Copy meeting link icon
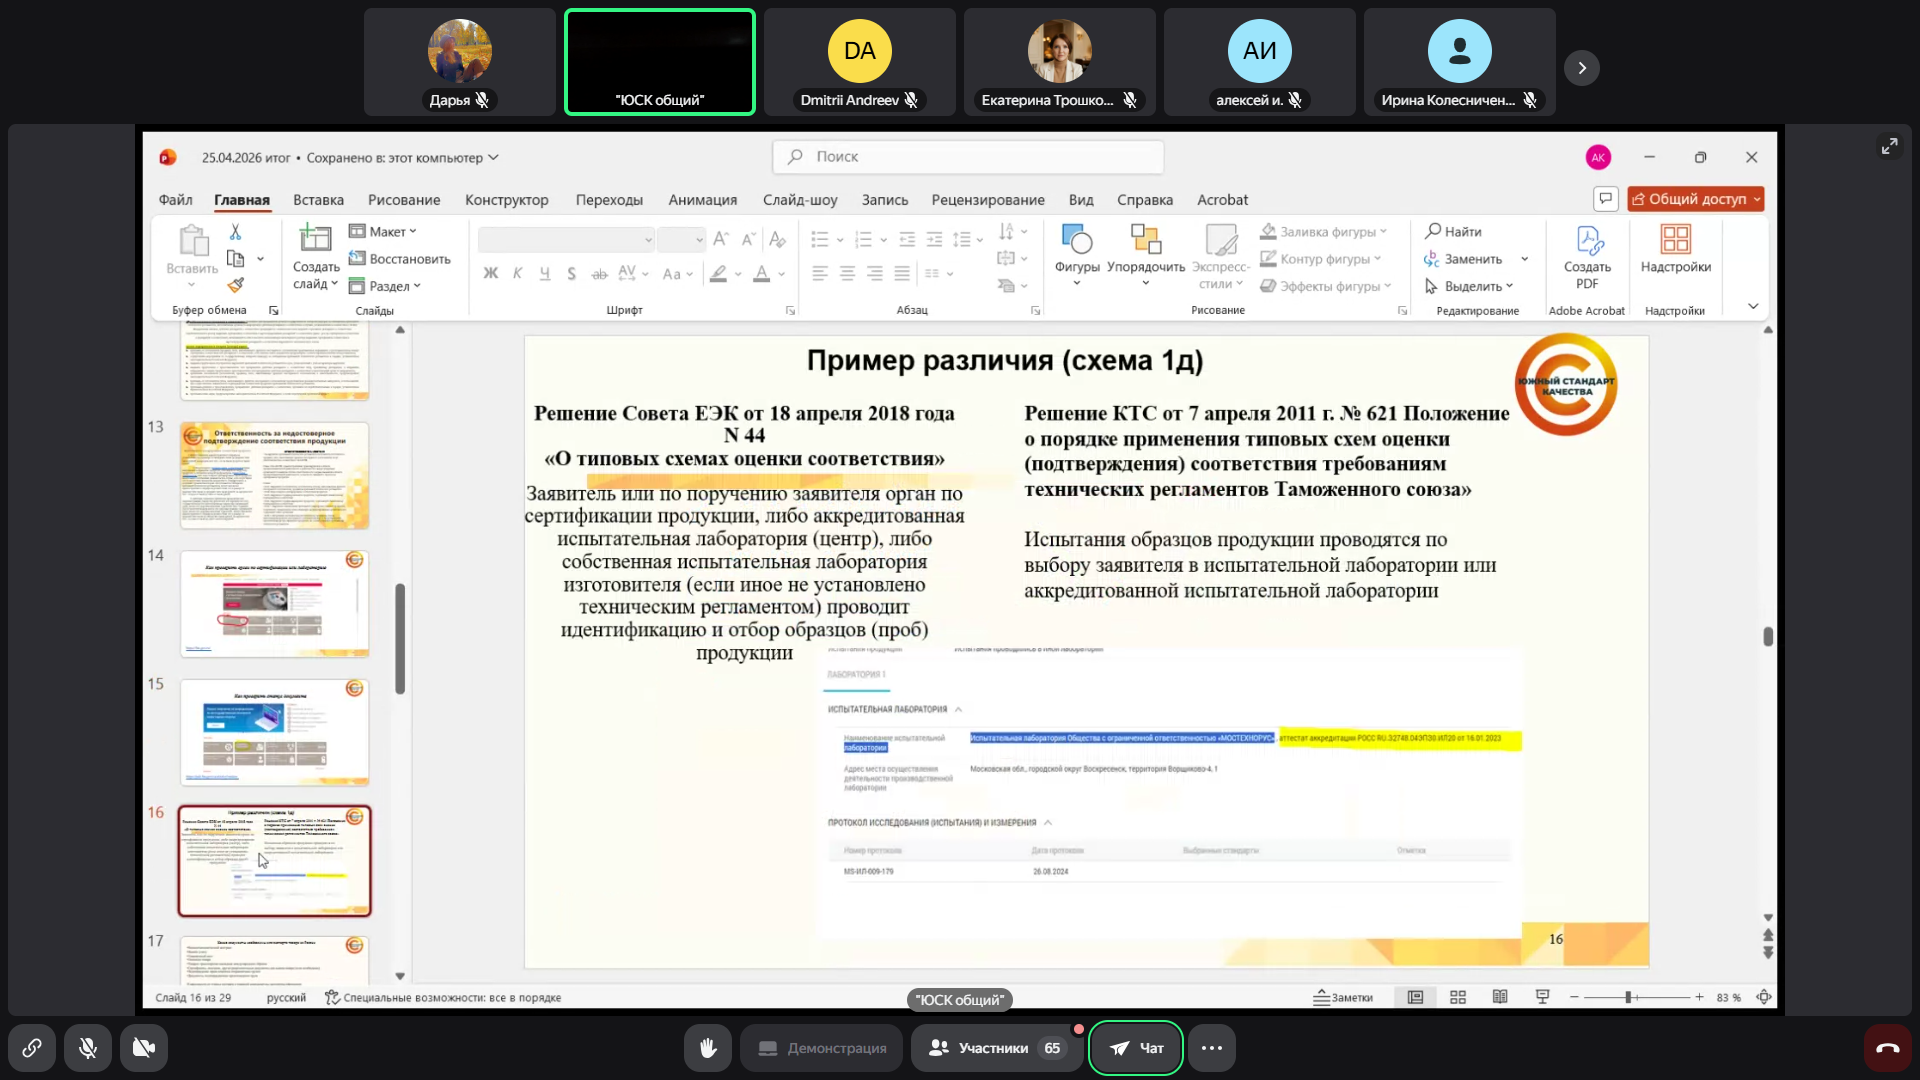 click(32, 1048)
